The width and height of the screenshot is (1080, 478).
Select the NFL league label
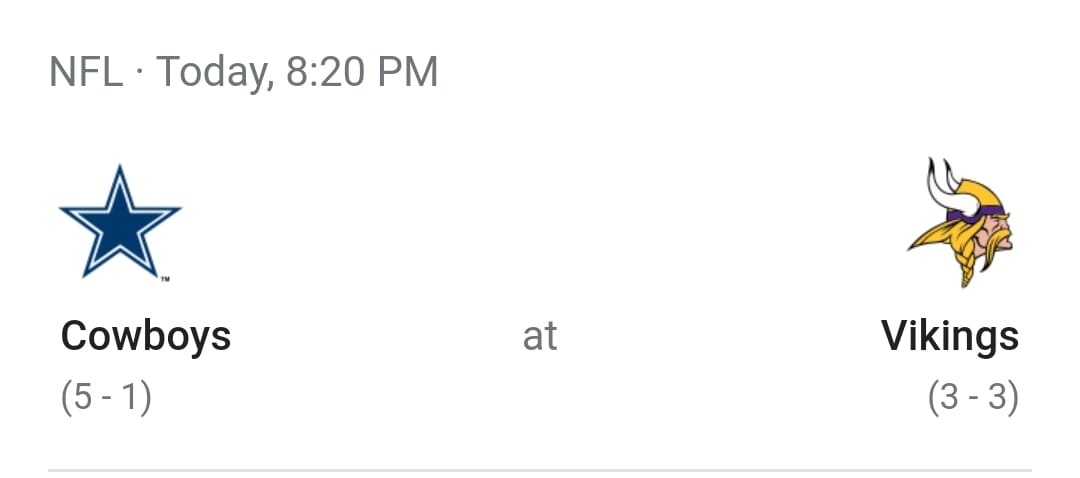tap(86, 73)
